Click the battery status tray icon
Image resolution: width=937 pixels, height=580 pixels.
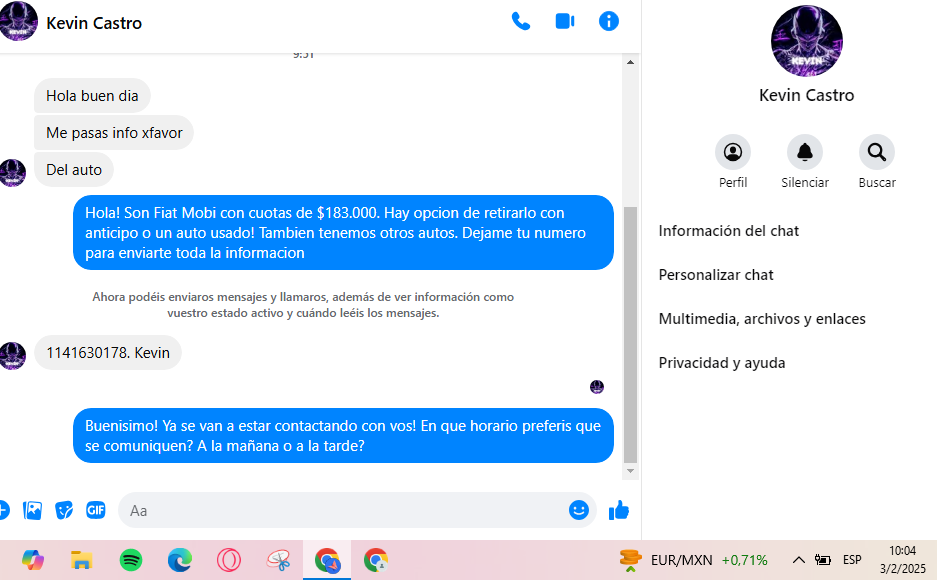tap(823, 560)
